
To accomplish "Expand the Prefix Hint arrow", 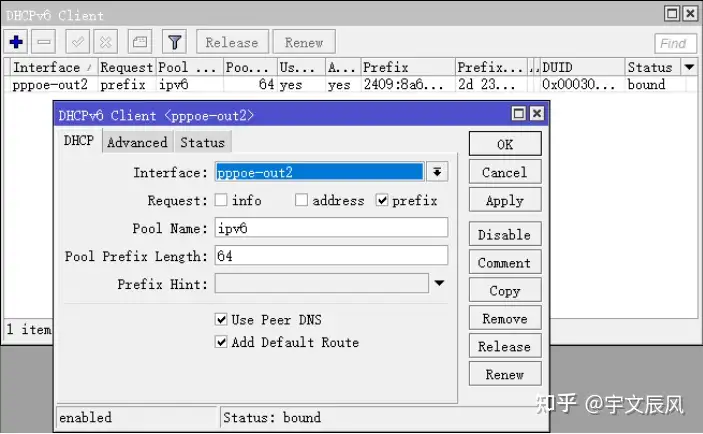I will click(439, 283).
